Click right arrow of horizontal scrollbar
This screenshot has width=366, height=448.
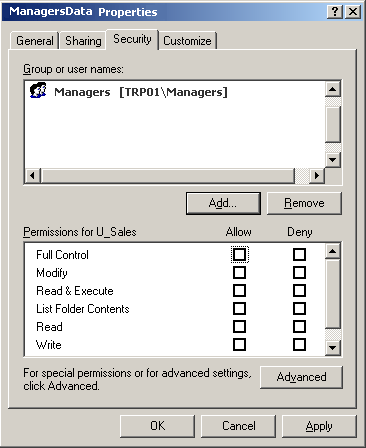(317, 175)
